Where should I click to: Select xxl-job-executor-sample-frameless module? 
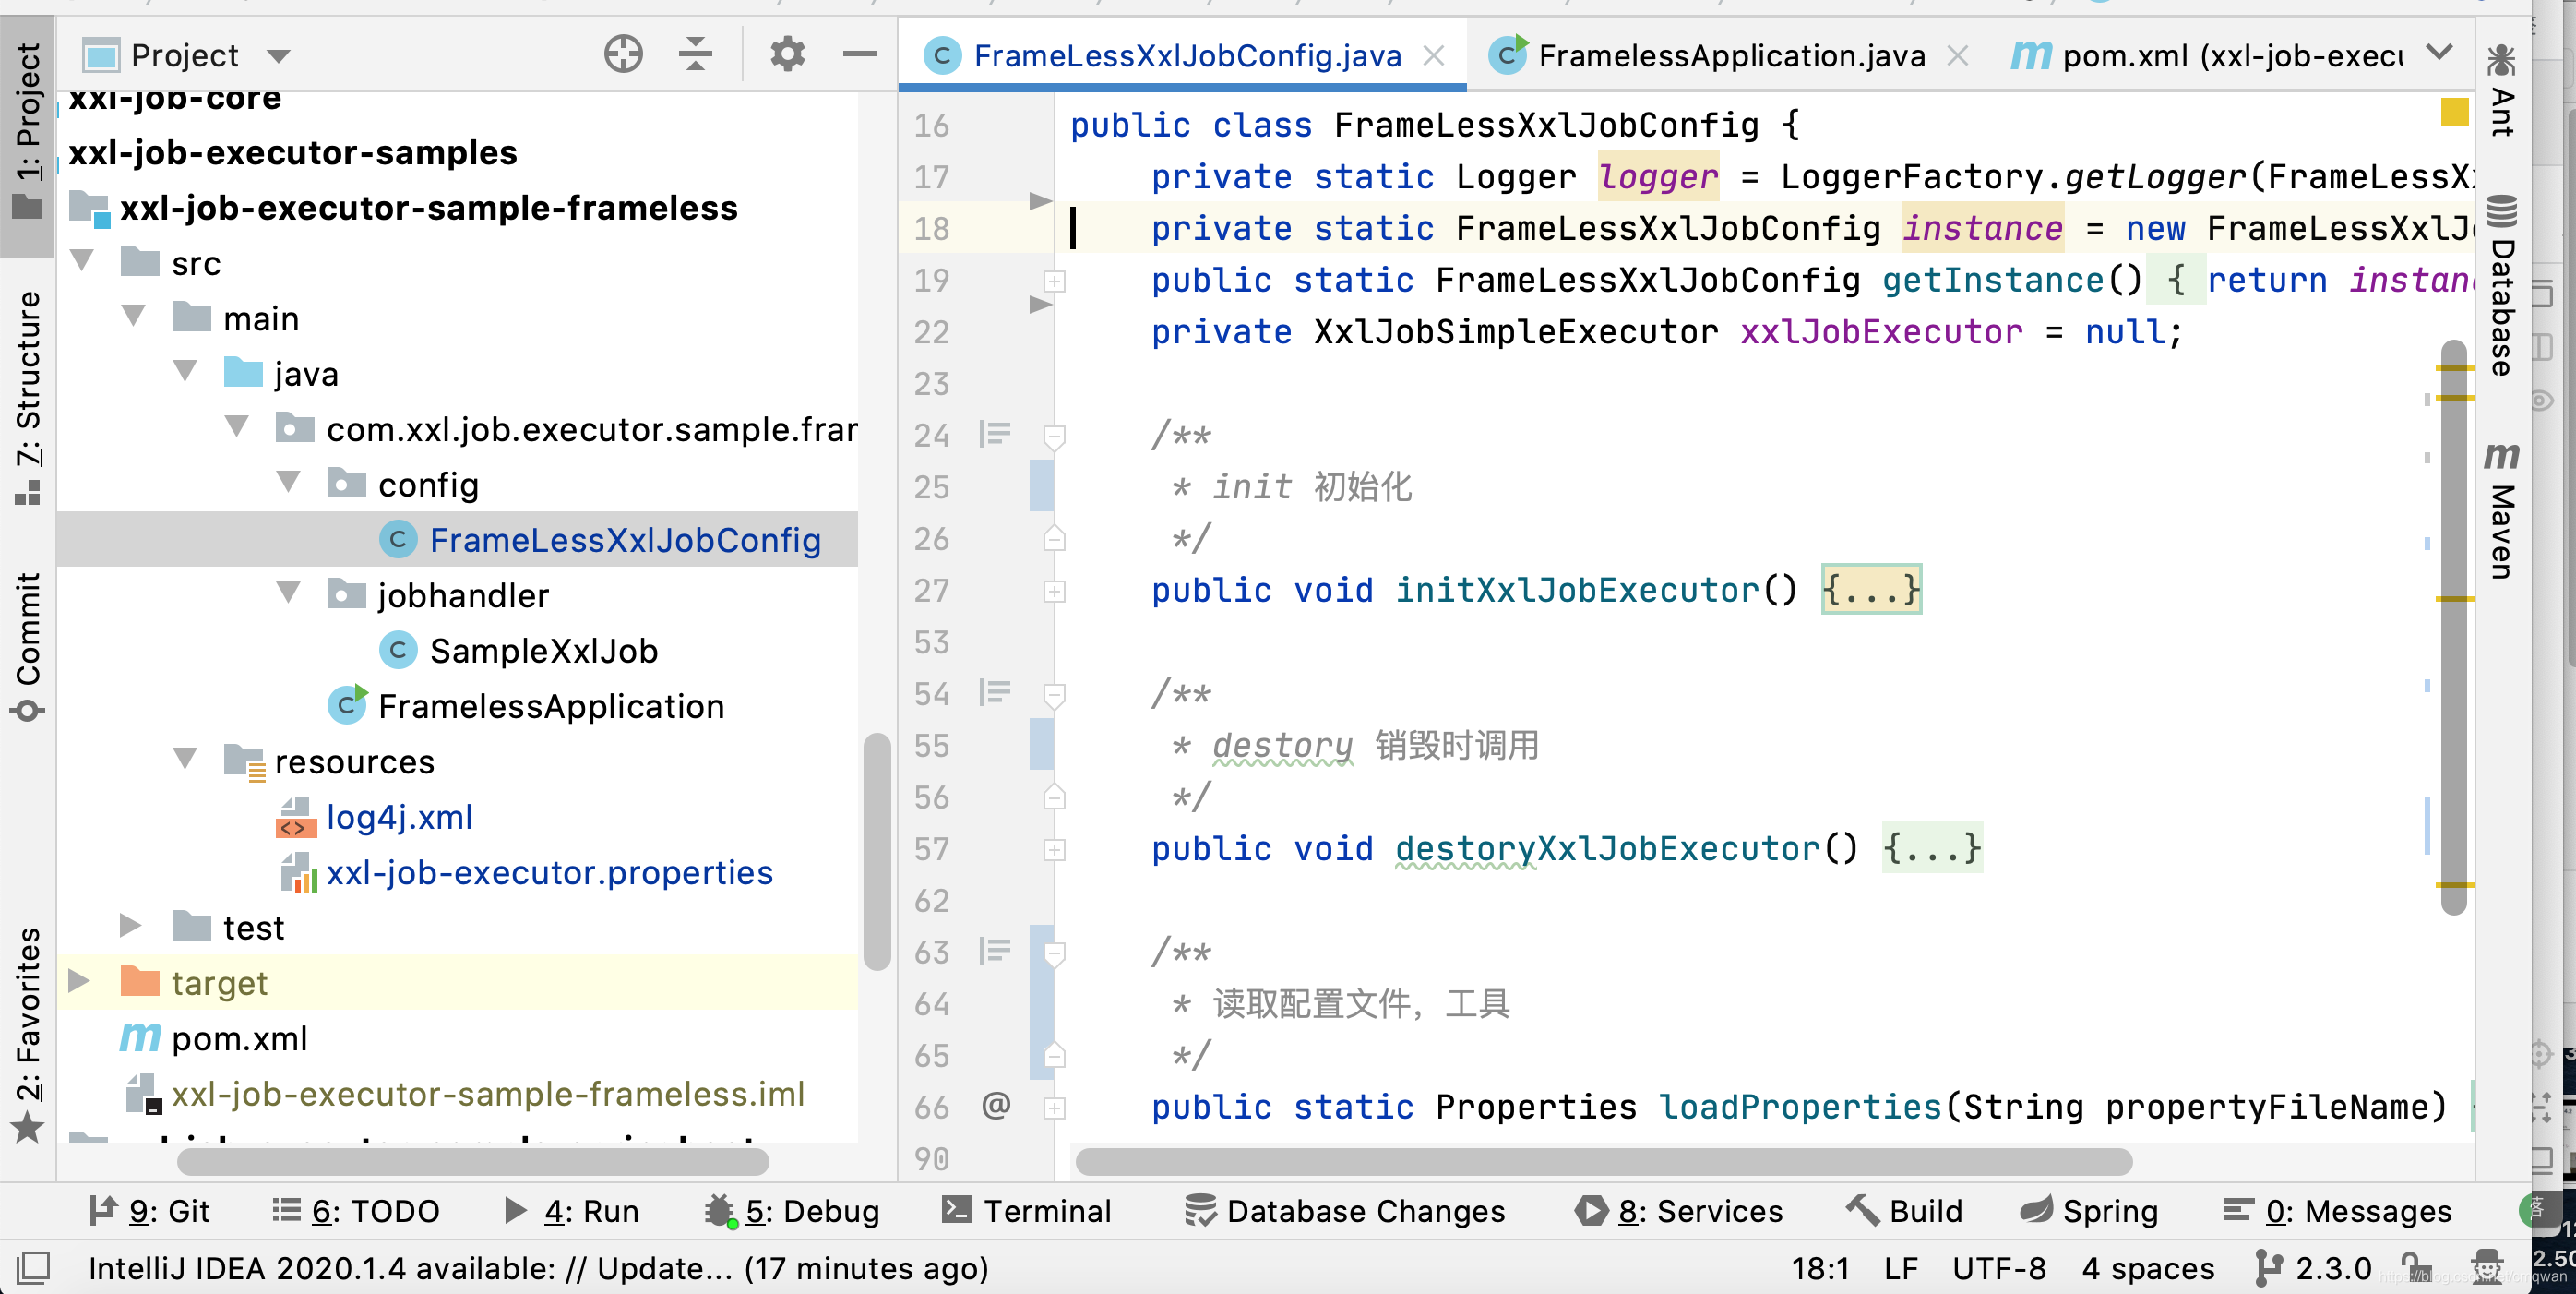pos(428,208)
